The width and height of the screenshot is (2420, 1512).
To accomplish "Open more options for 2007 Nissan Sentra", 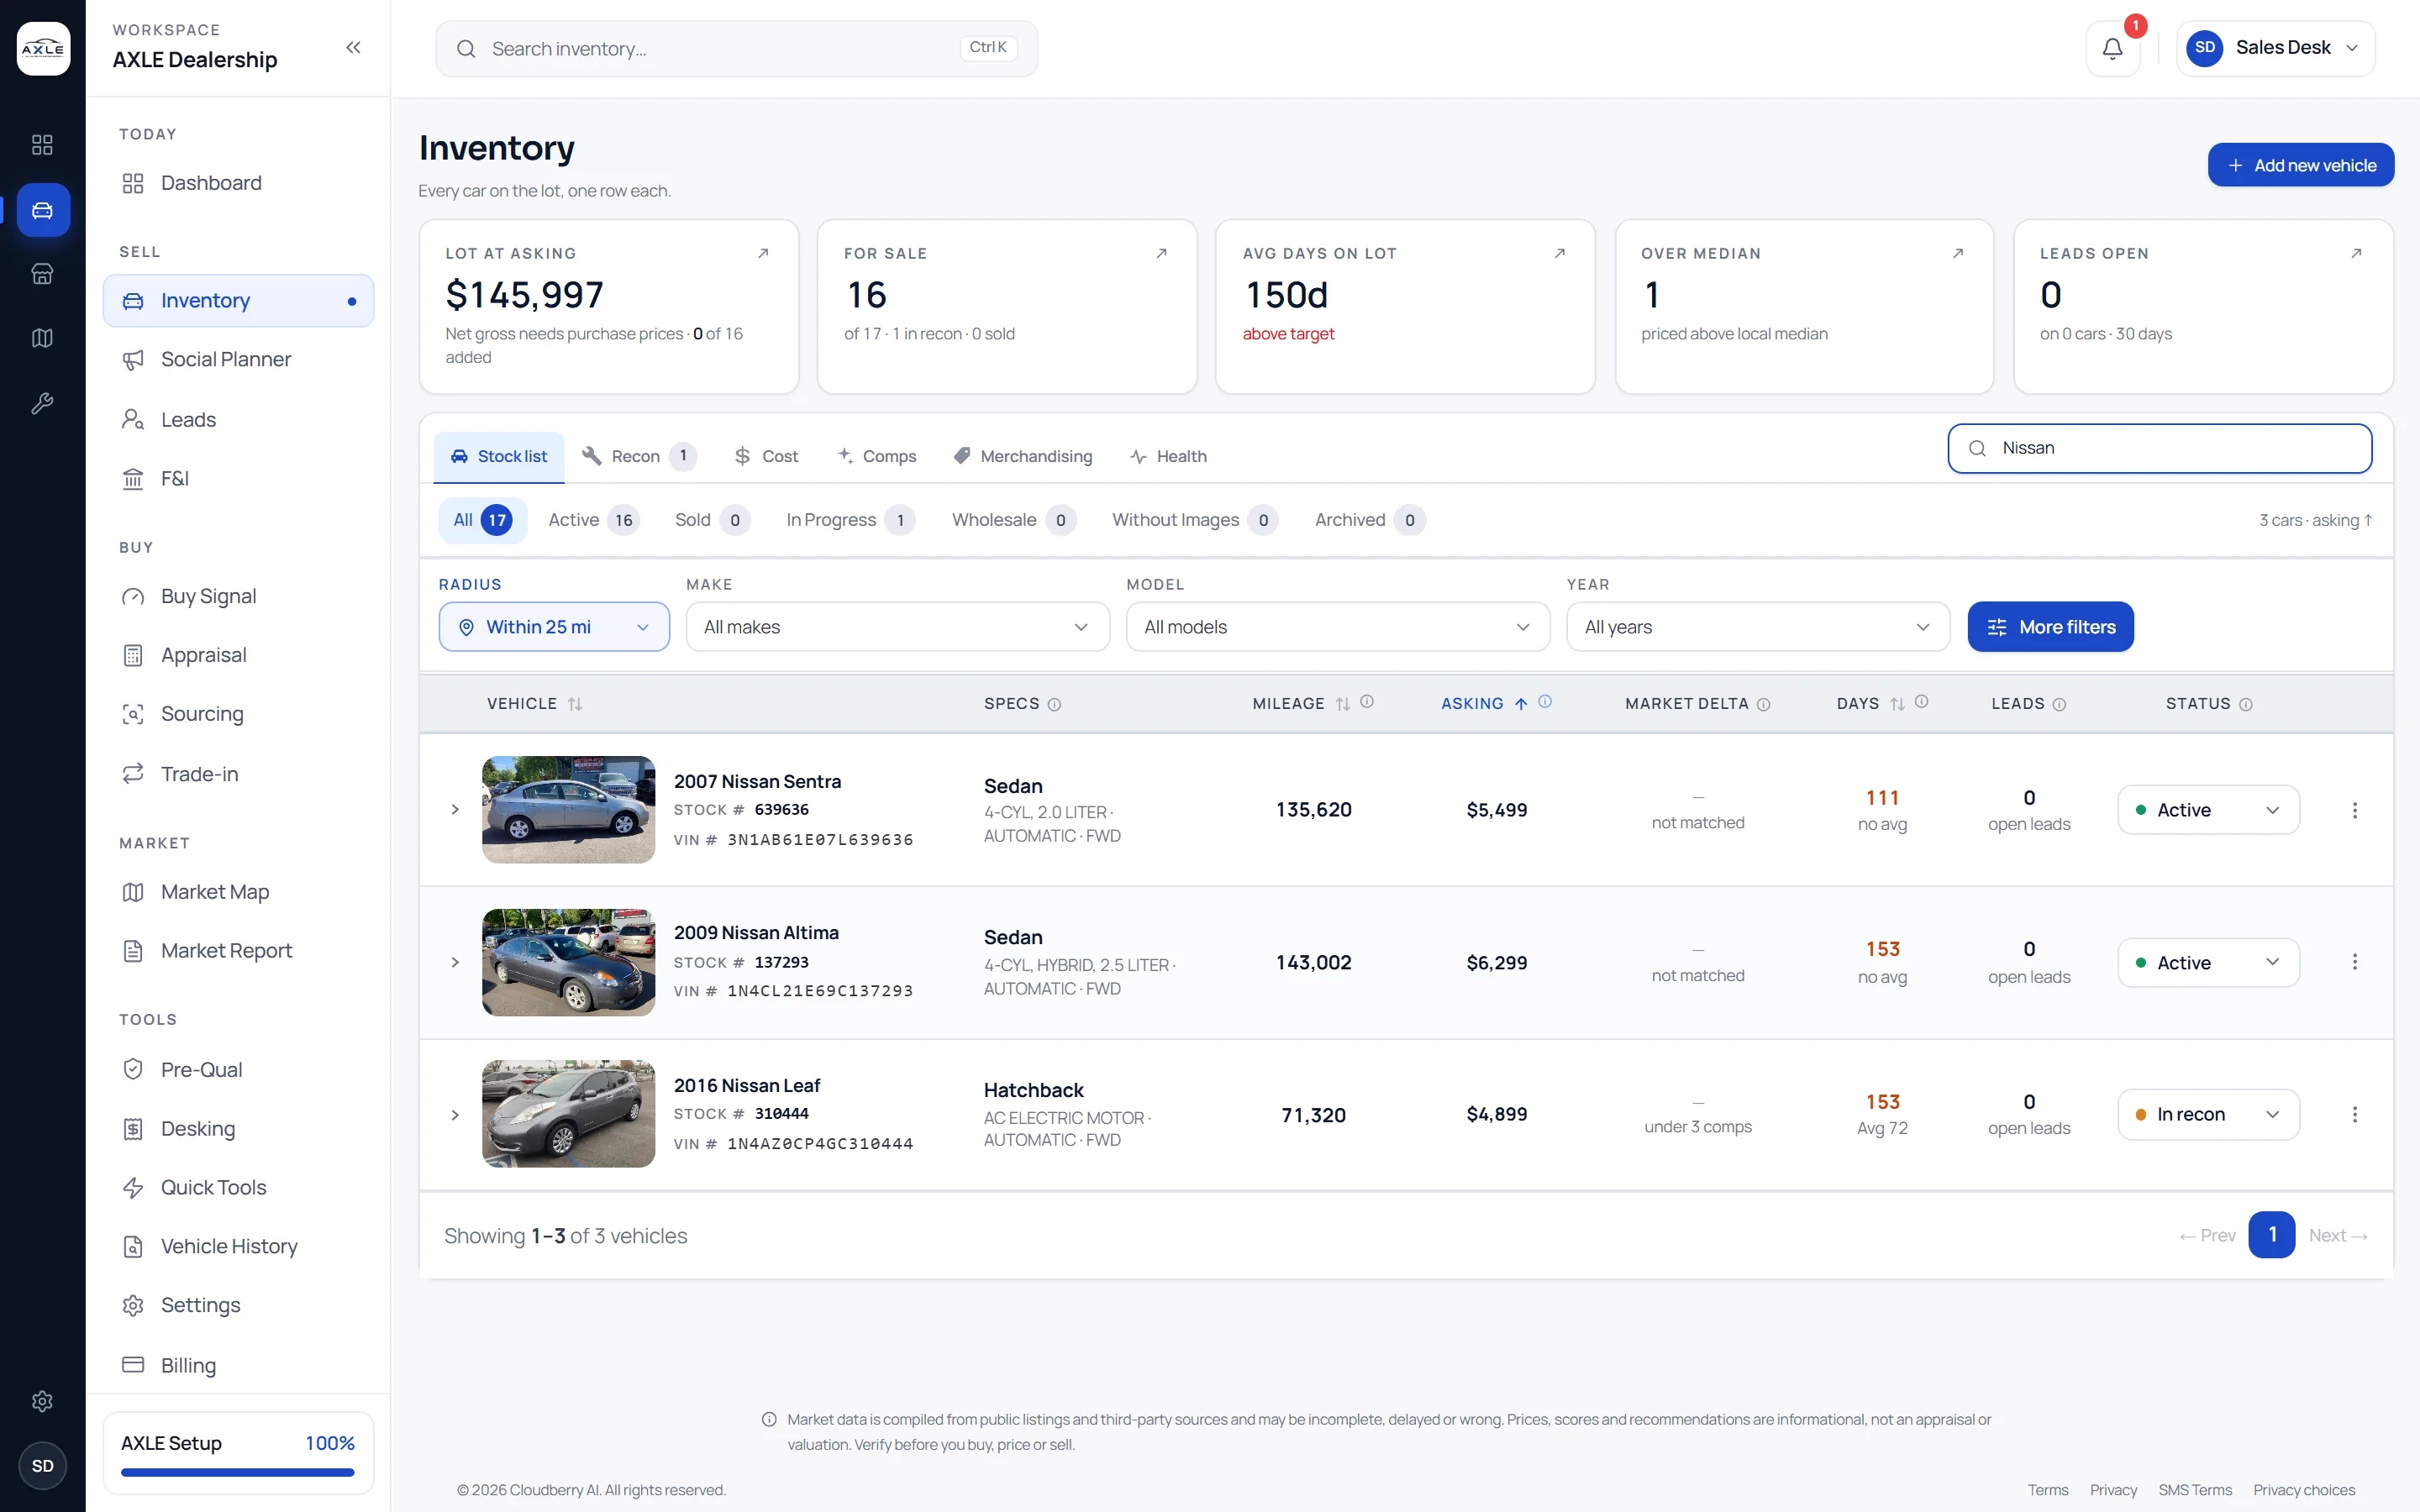I will pos(2354,810).
